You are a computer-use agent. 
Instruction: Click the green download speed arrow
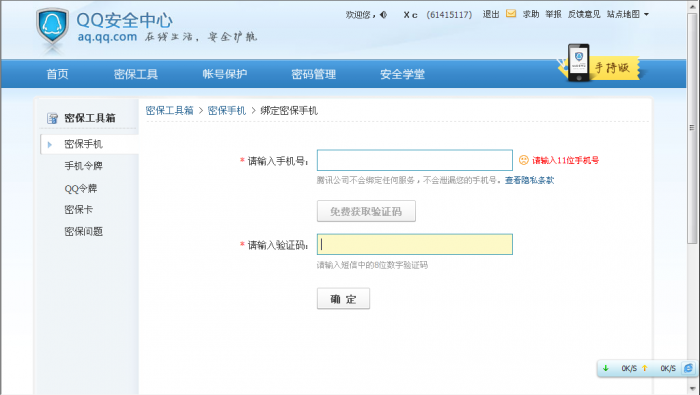point(606,368)
